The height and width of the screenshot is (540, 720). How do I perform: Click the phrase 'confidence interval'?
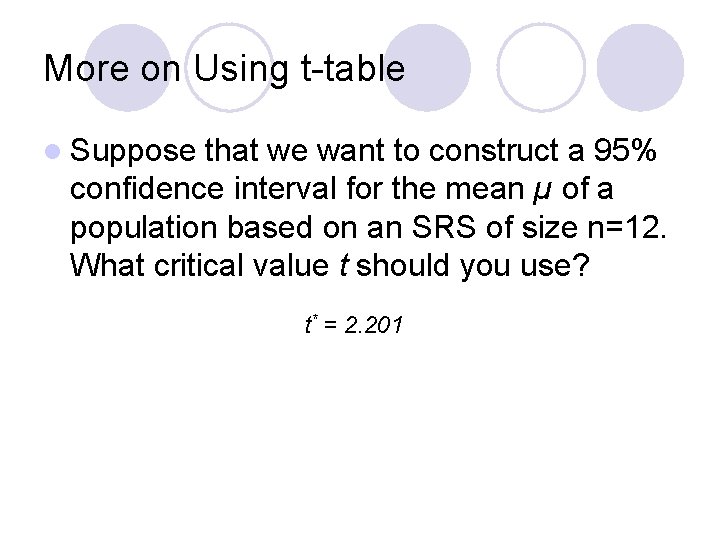[203, 188]
